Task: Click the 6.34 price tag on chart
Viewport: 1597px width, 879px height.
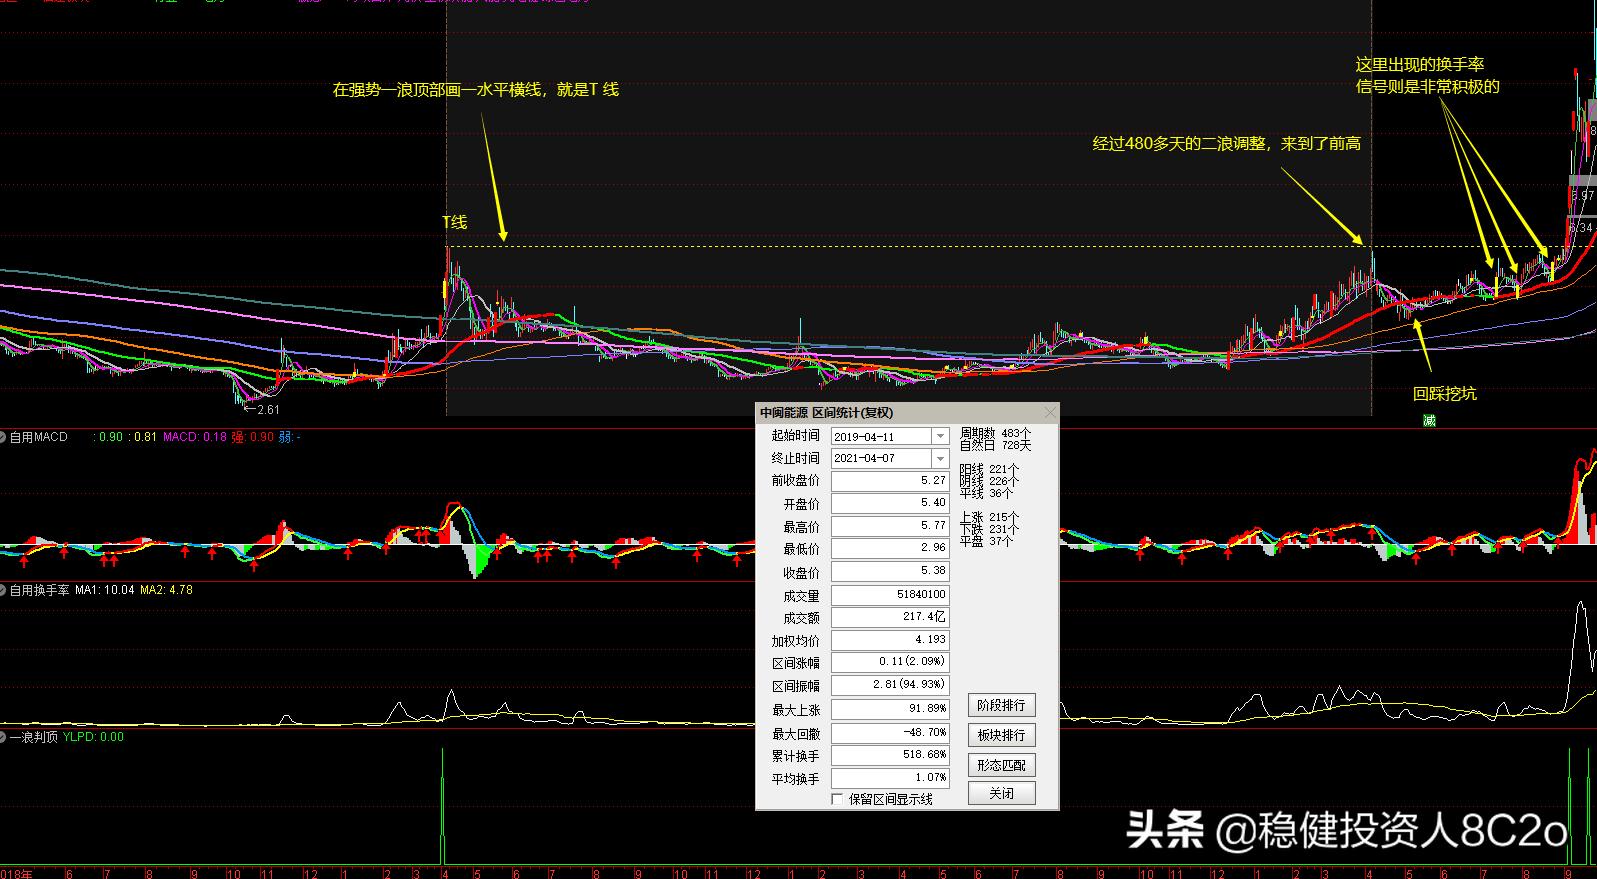Action: click(x=1581, y=228)
